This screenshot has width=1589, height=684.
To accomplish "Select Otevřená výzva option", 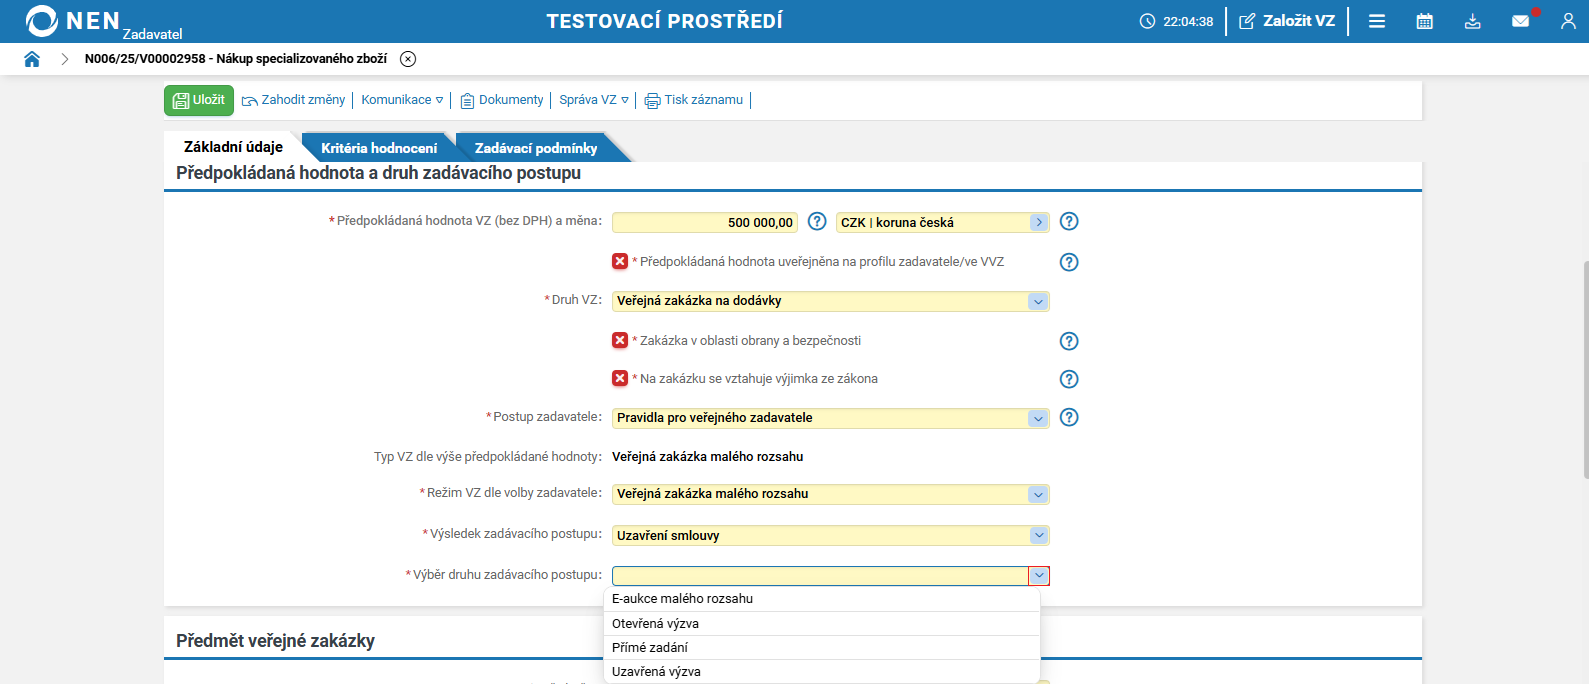I will [822, 623].
